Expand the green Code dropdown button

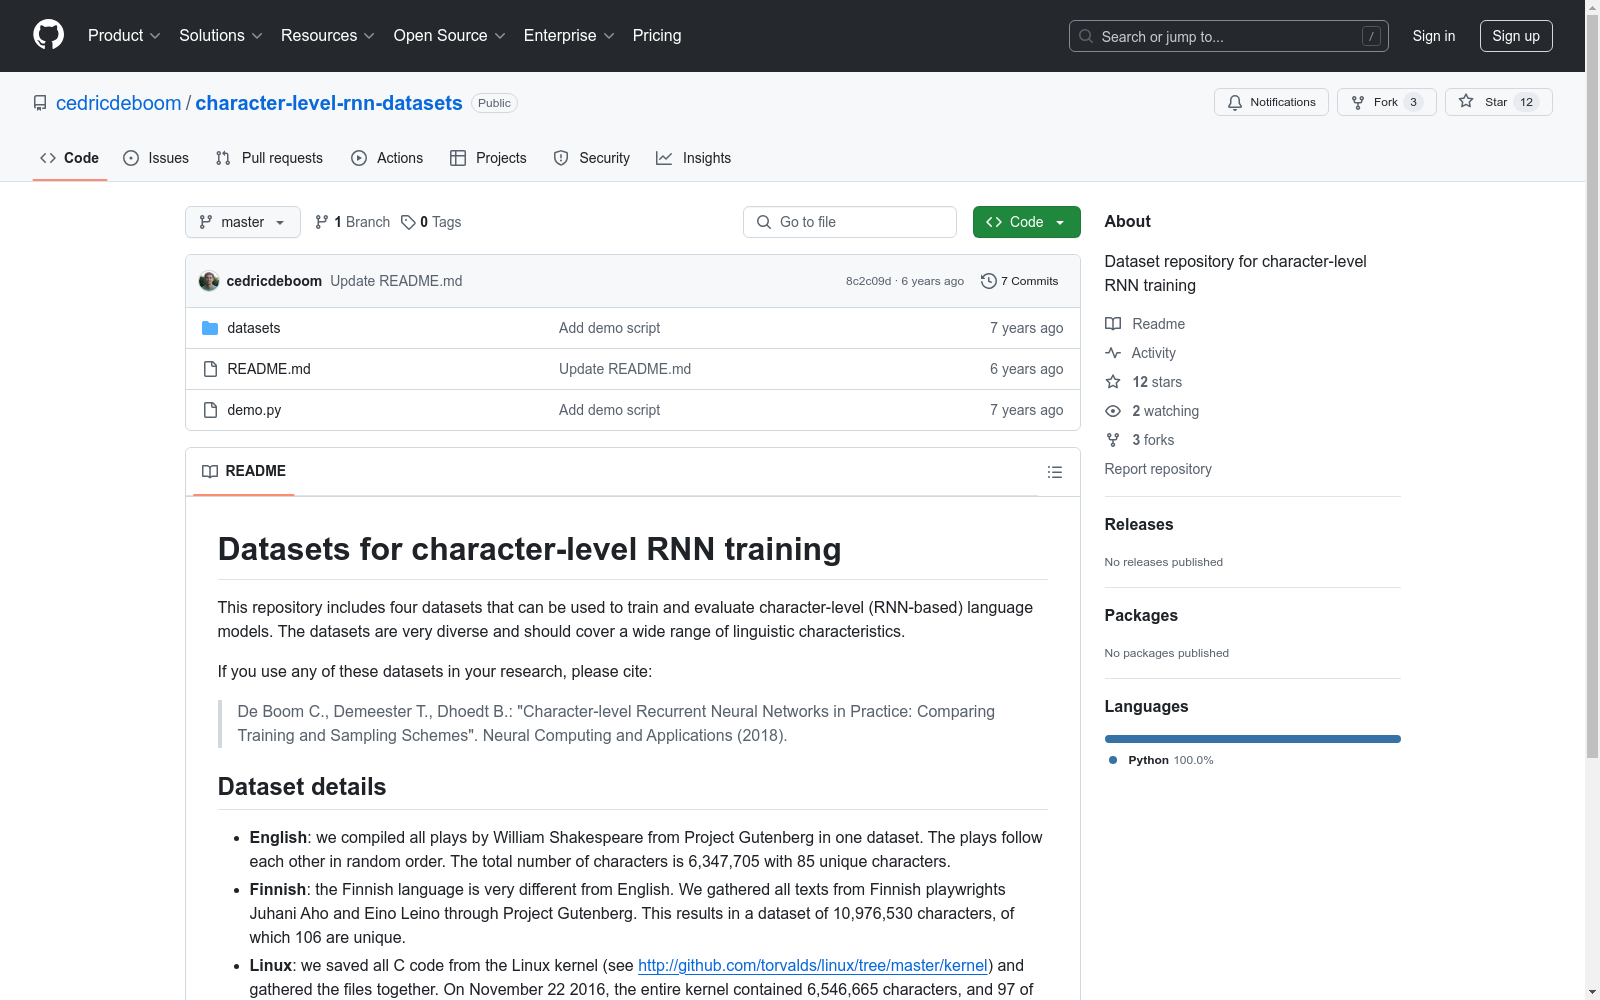(1027, 222)
